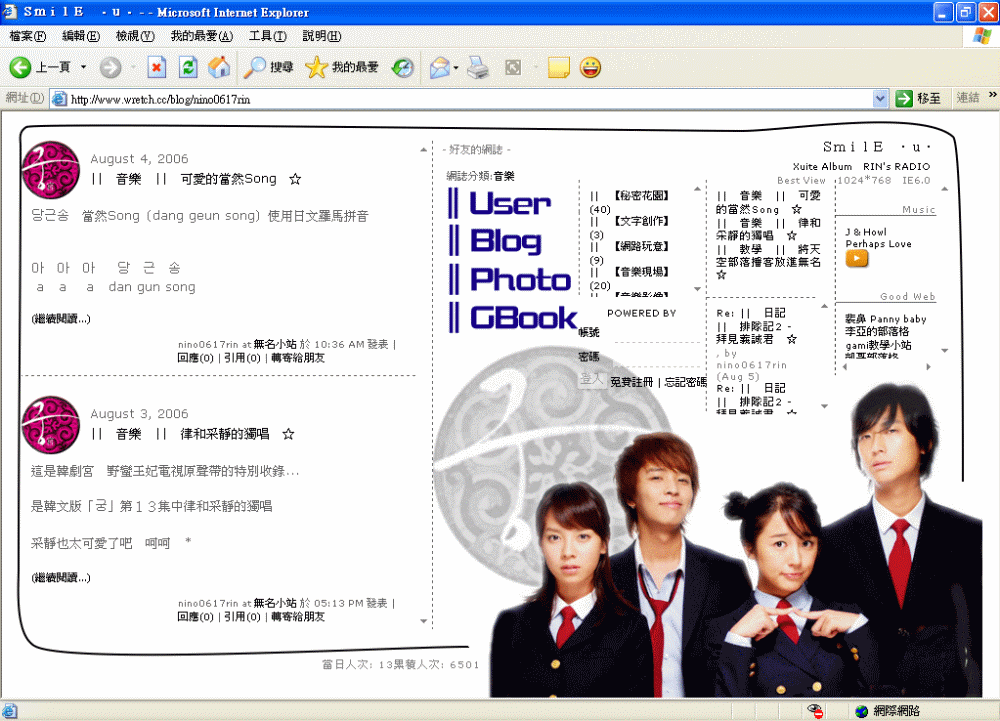
Task: Click the Internet zone globe icon
Action: pos(862,711)
